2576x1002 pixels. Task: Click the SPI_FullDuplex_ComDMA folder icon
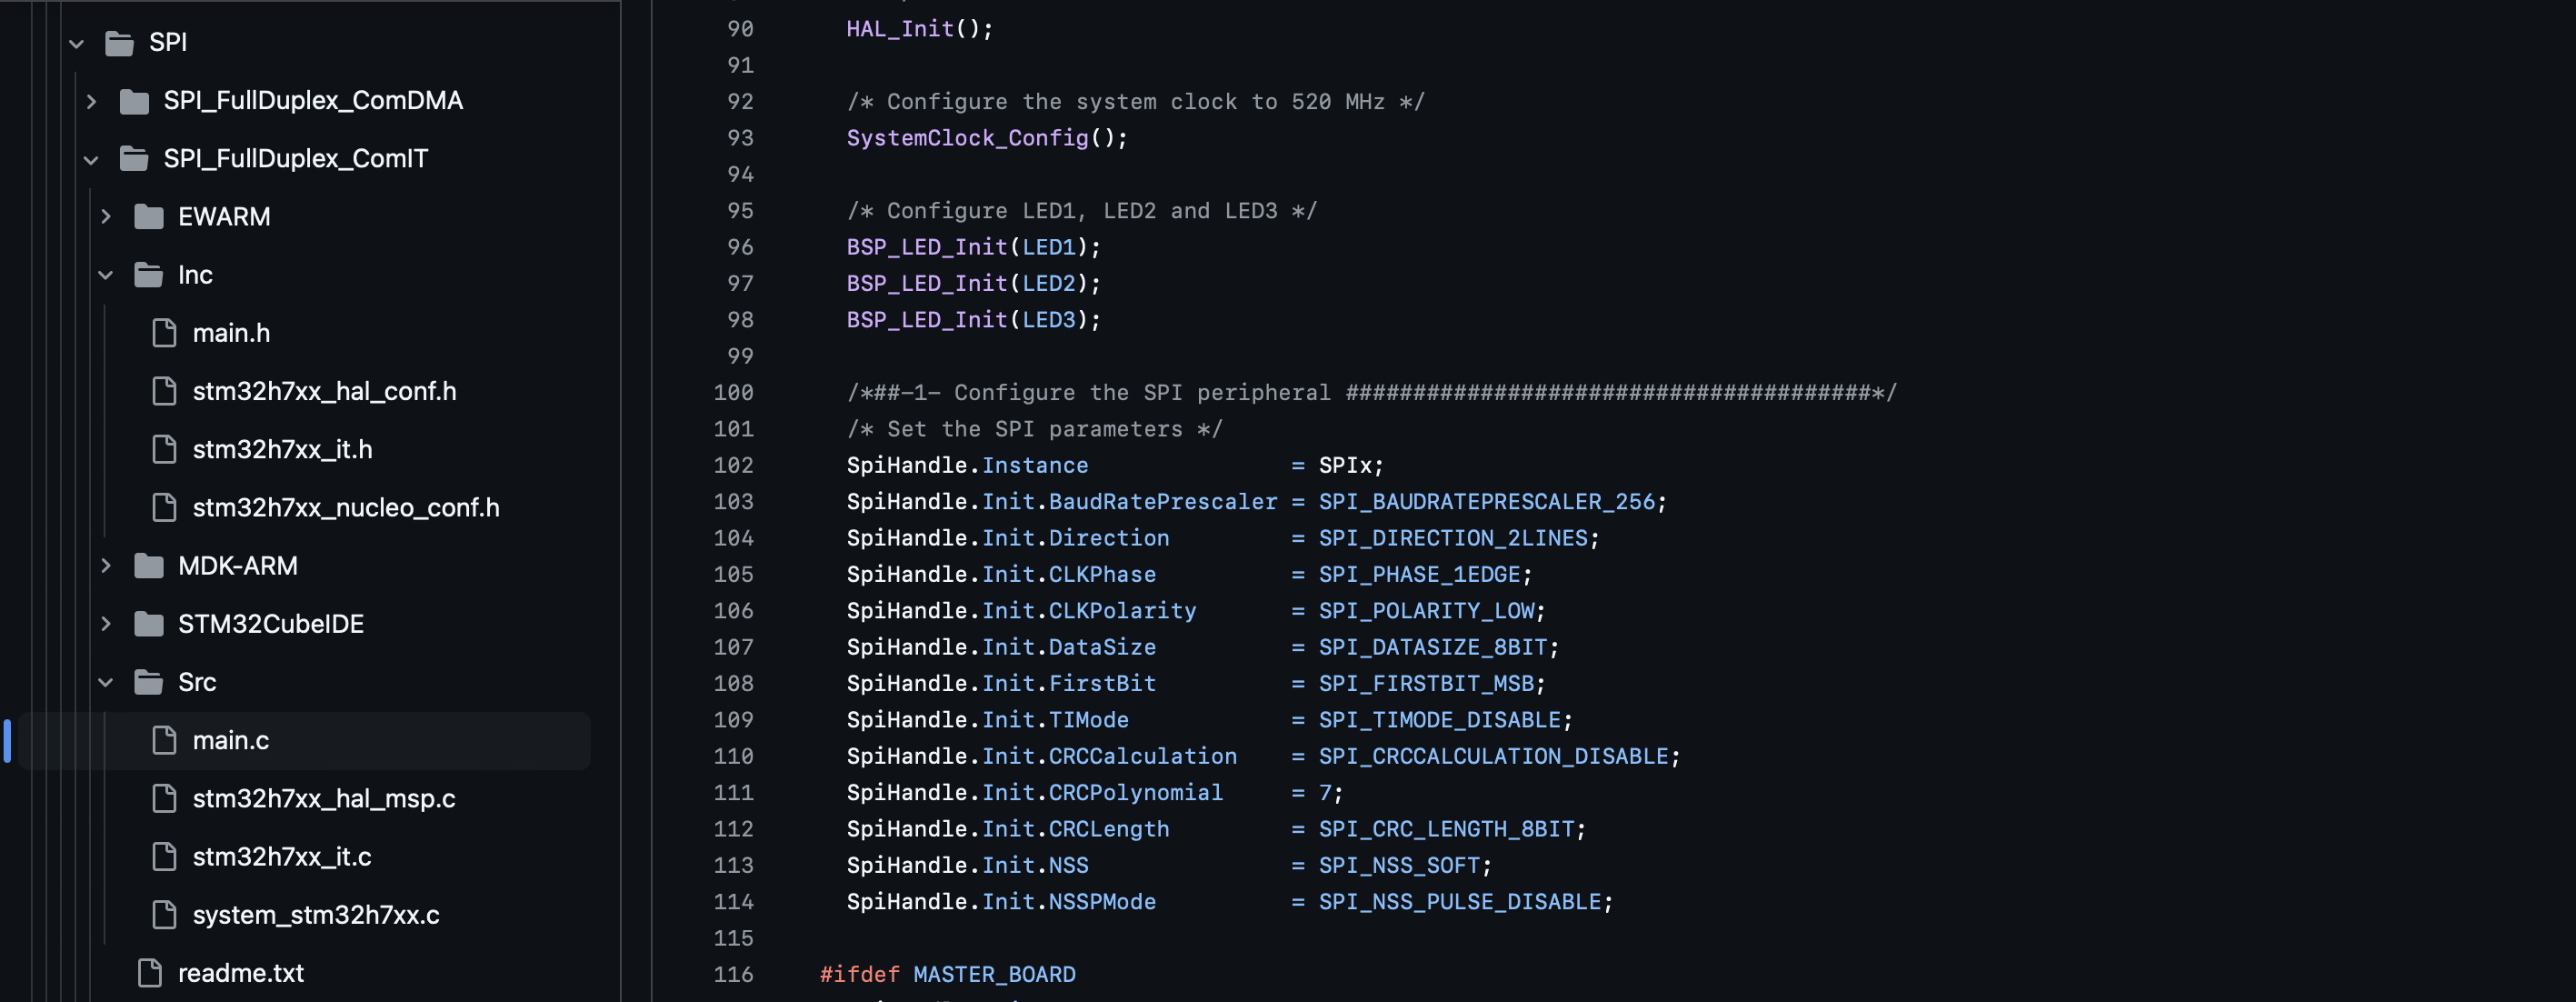click(134, 101)
